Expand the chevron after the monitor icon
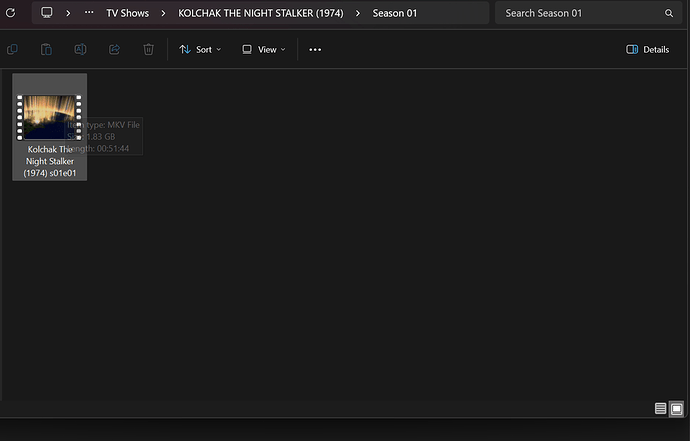This screenshot has width=690, height=441. [68, 13]
